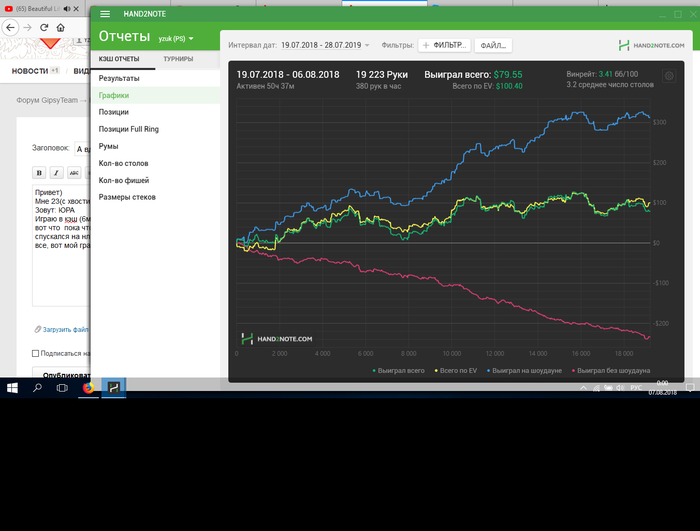Click the '19 223 Руки' hands count
Viewport: 700px width, 531px height.
382,75
